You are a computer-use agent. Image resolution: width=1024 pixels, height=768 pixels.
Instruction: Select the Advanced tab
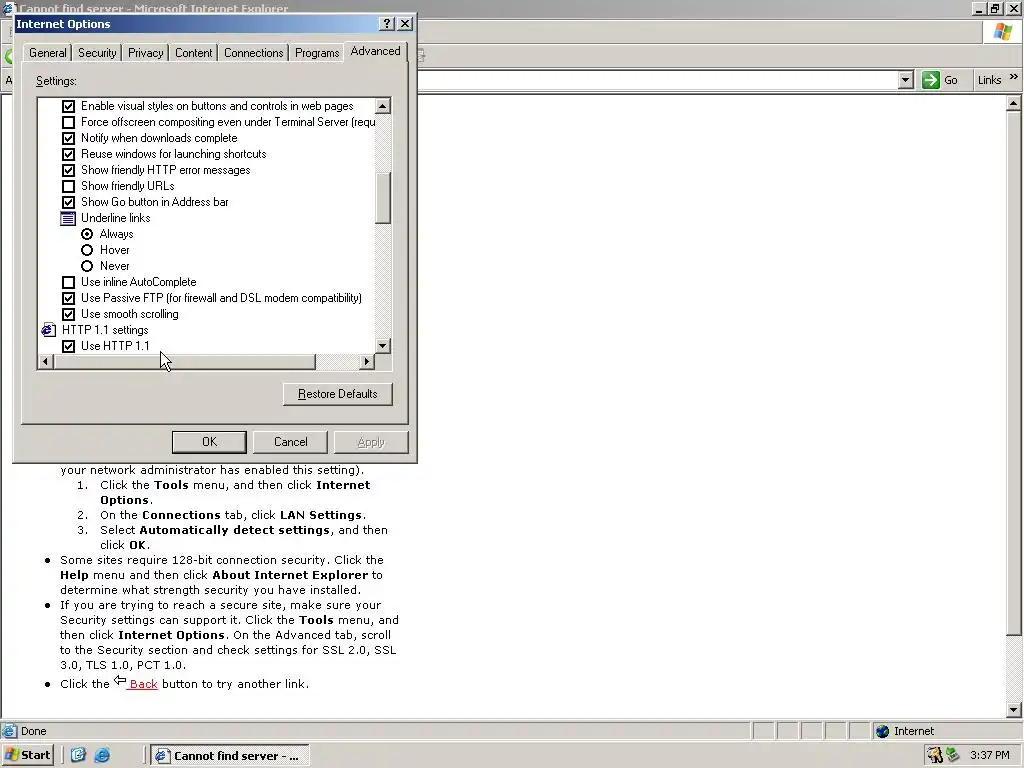[x=376, y=51]
